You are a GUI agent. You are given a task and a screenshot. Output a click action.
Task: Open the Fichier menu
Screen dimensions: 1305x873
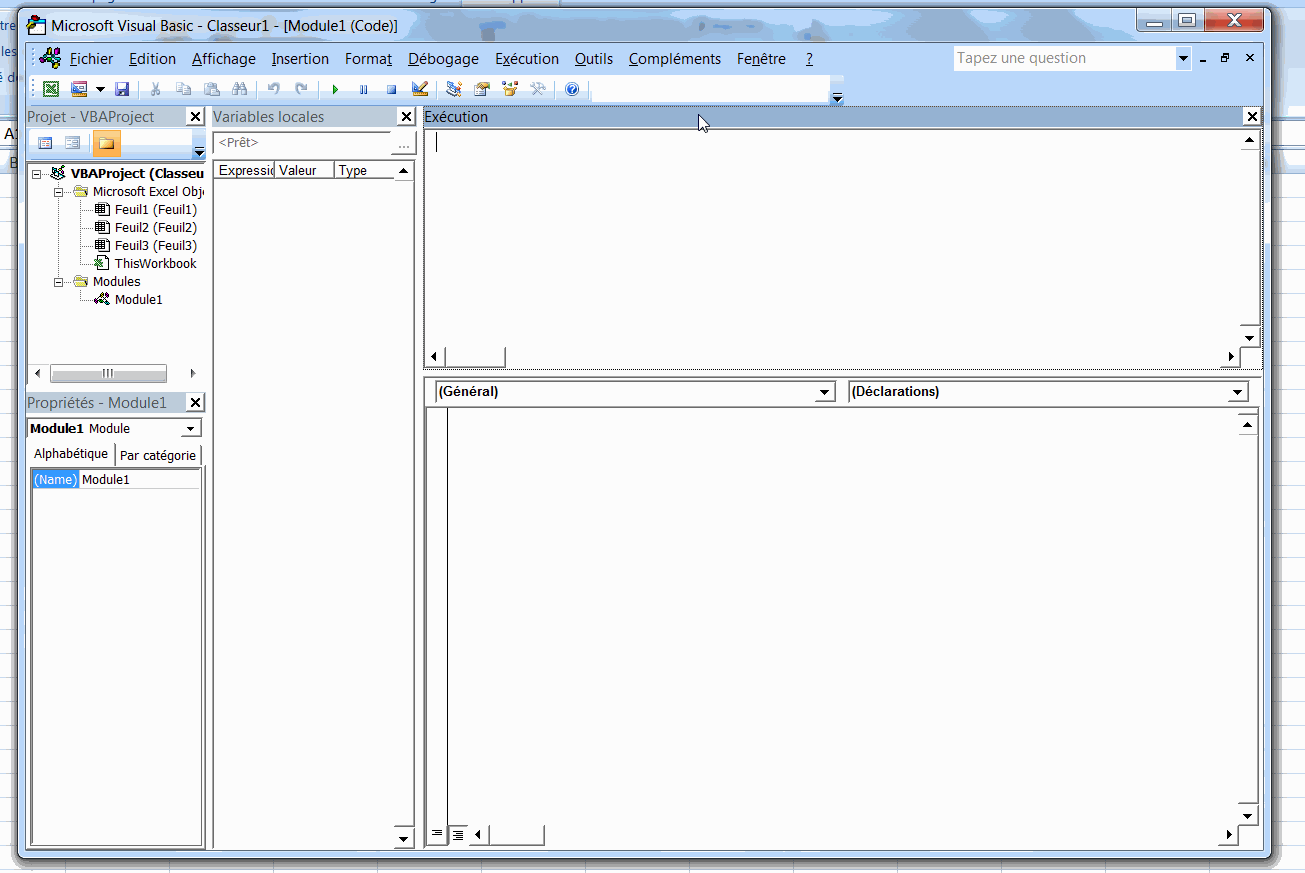(91, 59)
